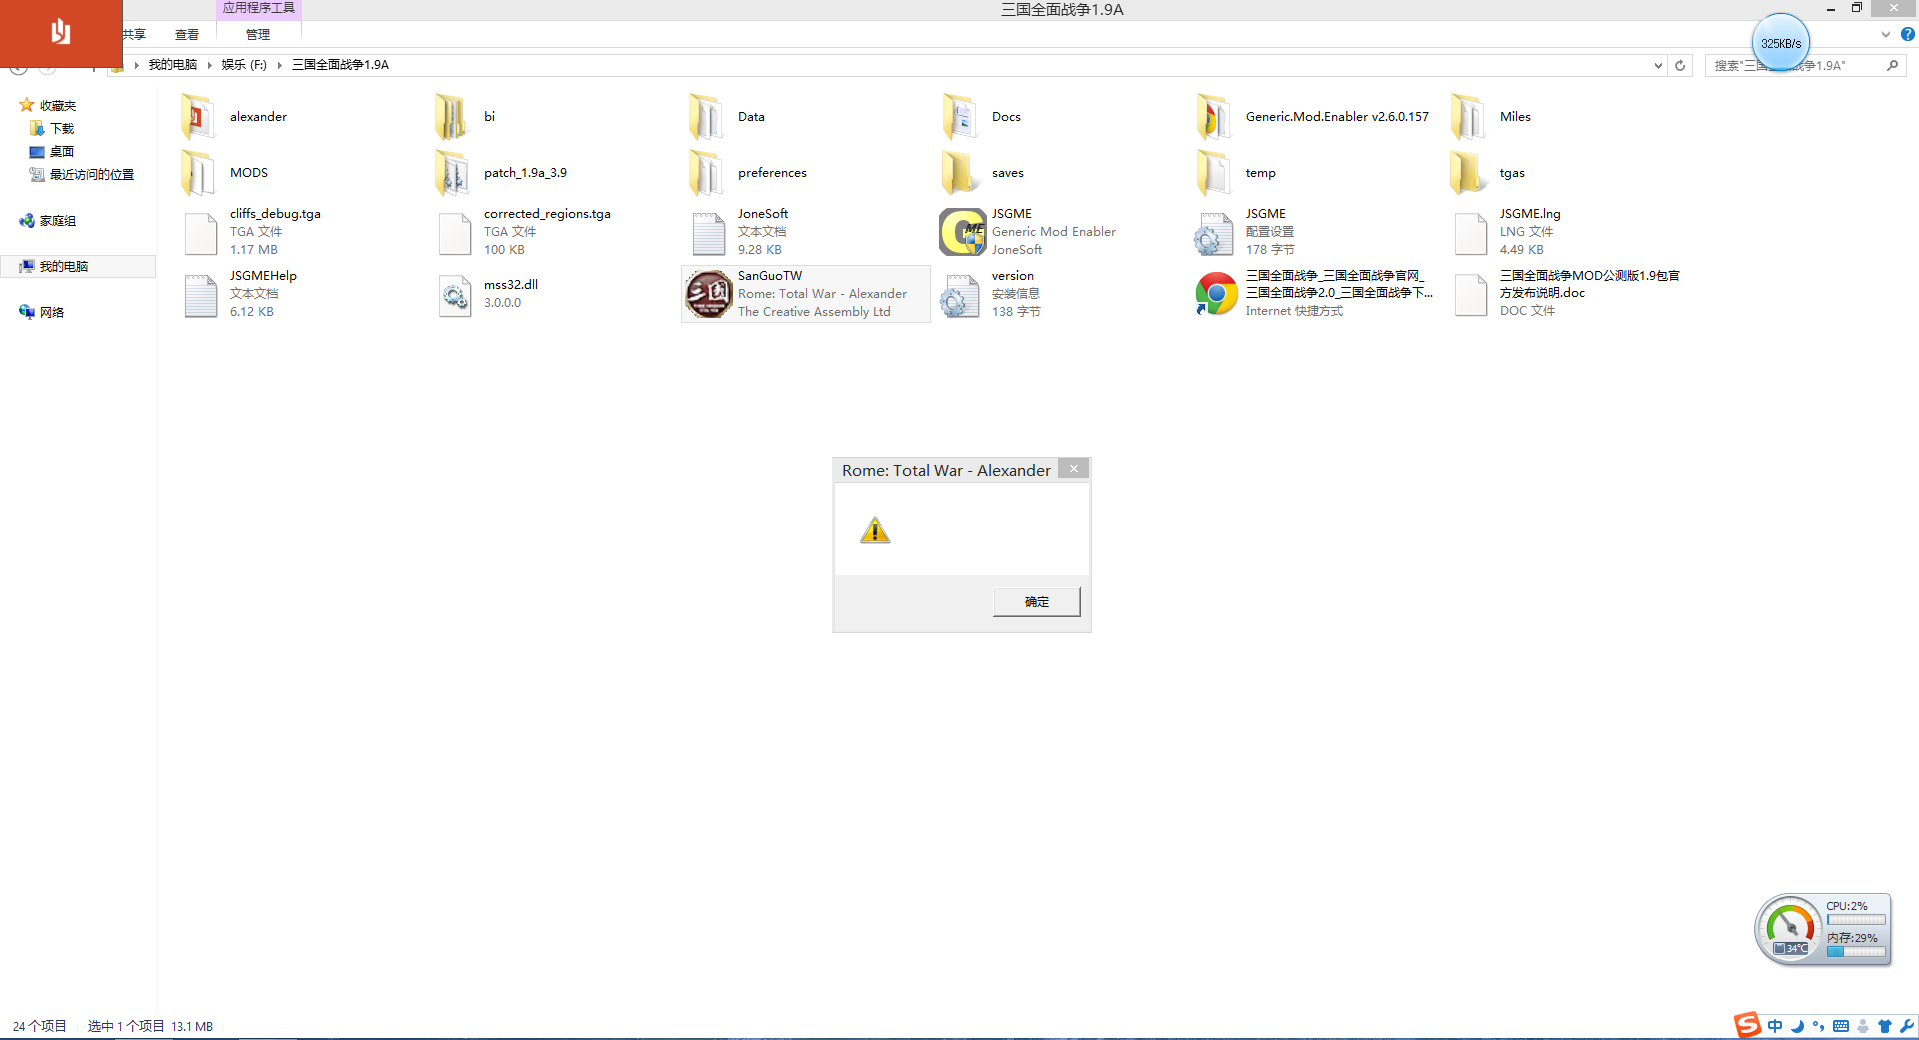
Task: Click the help question mark icon
Action: point(1908,34)
